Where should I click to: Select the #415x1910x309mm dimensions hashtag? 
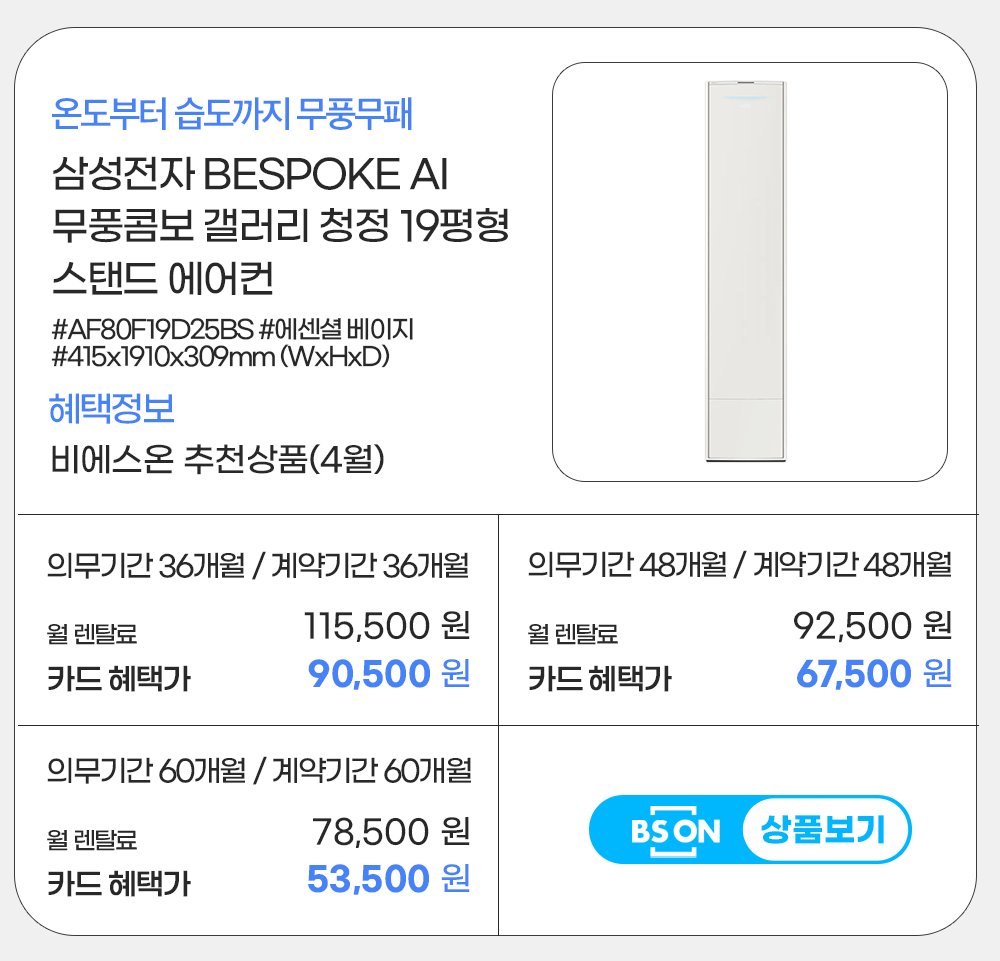pos(219,355)
